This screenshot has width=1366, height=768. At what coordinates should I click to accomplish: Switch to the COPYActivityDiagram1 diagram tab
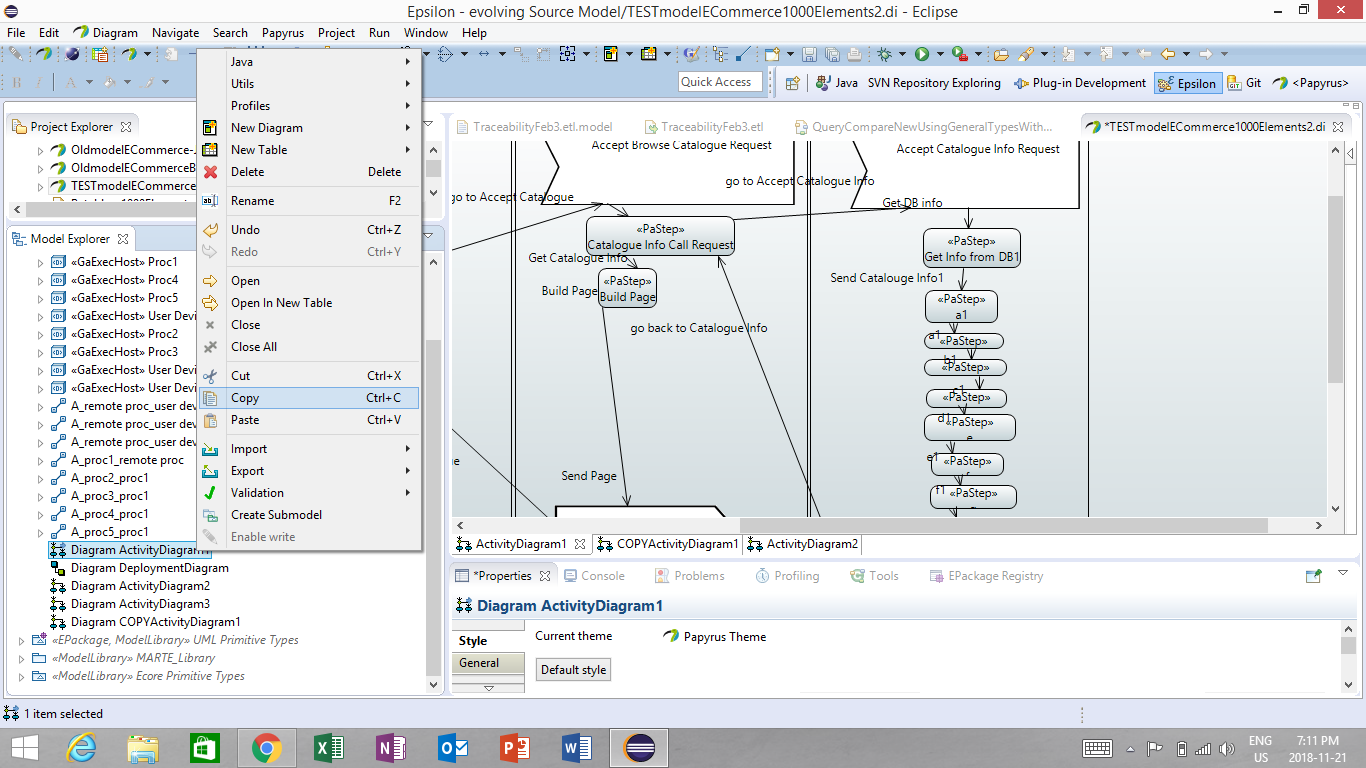pos(668,544)
